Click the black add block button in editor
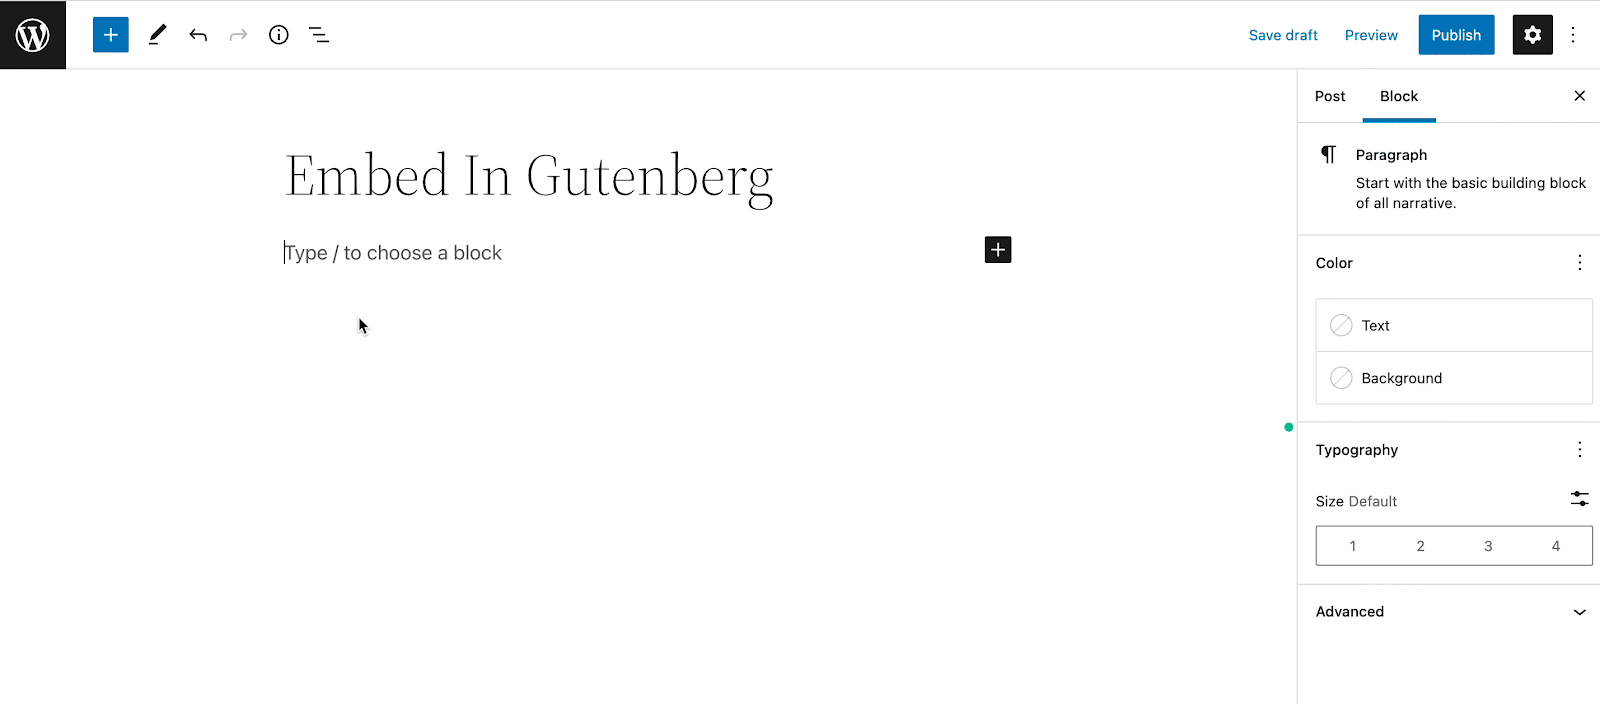1600x704 pixels. pos(998,250)
